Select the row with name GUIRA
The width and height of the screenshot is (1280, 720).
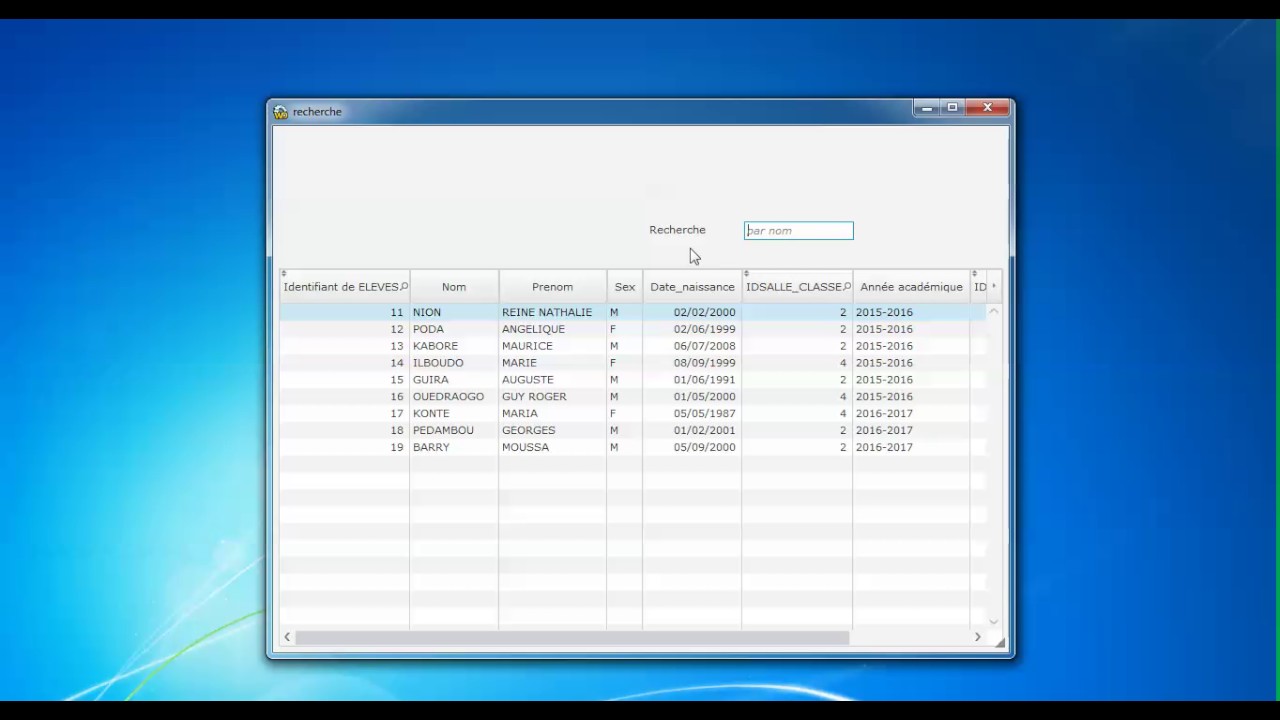(x=632, y=380)
